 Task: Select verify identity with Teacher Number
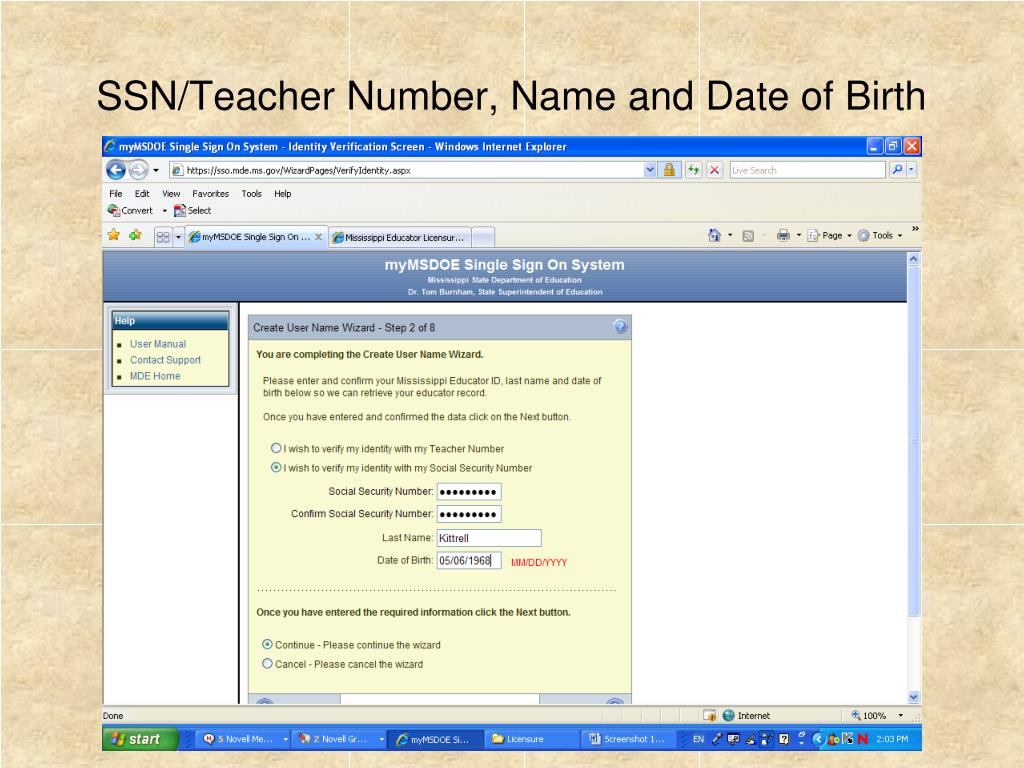(276, 449)
